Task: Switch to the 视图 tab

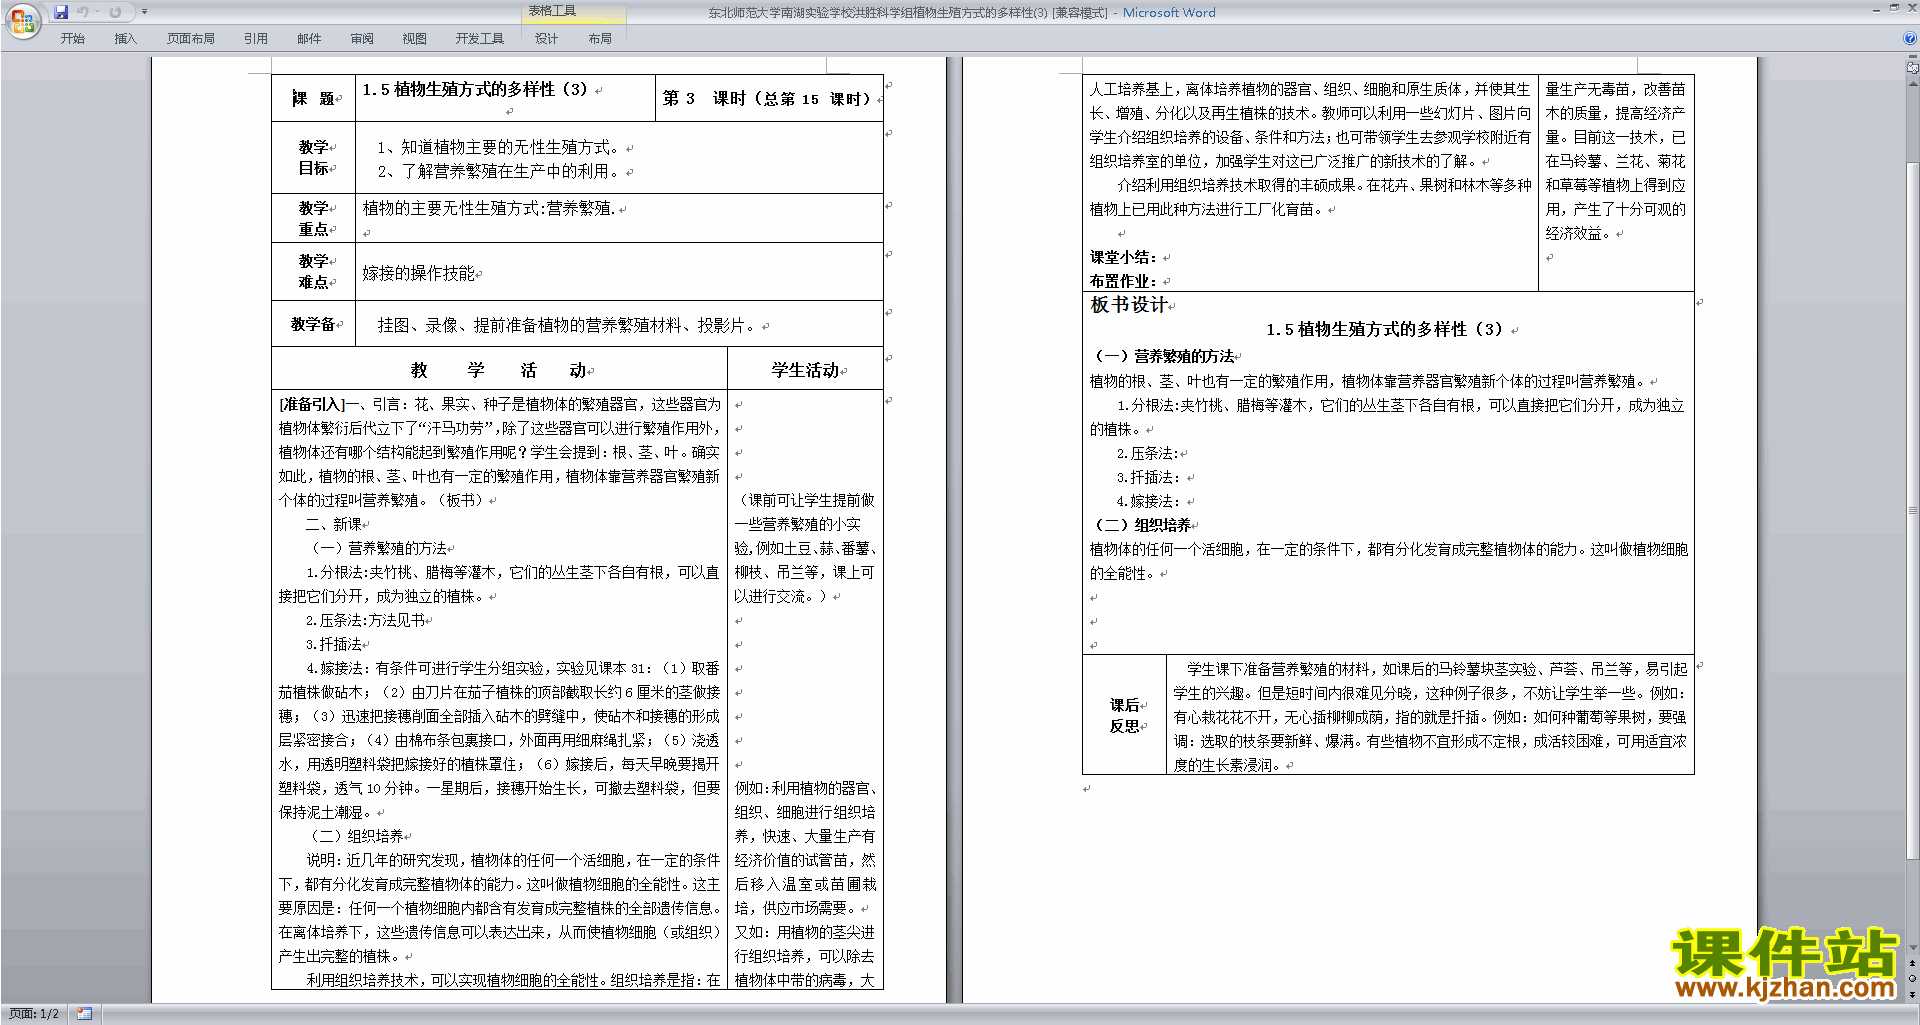Action: click(415, 38)
